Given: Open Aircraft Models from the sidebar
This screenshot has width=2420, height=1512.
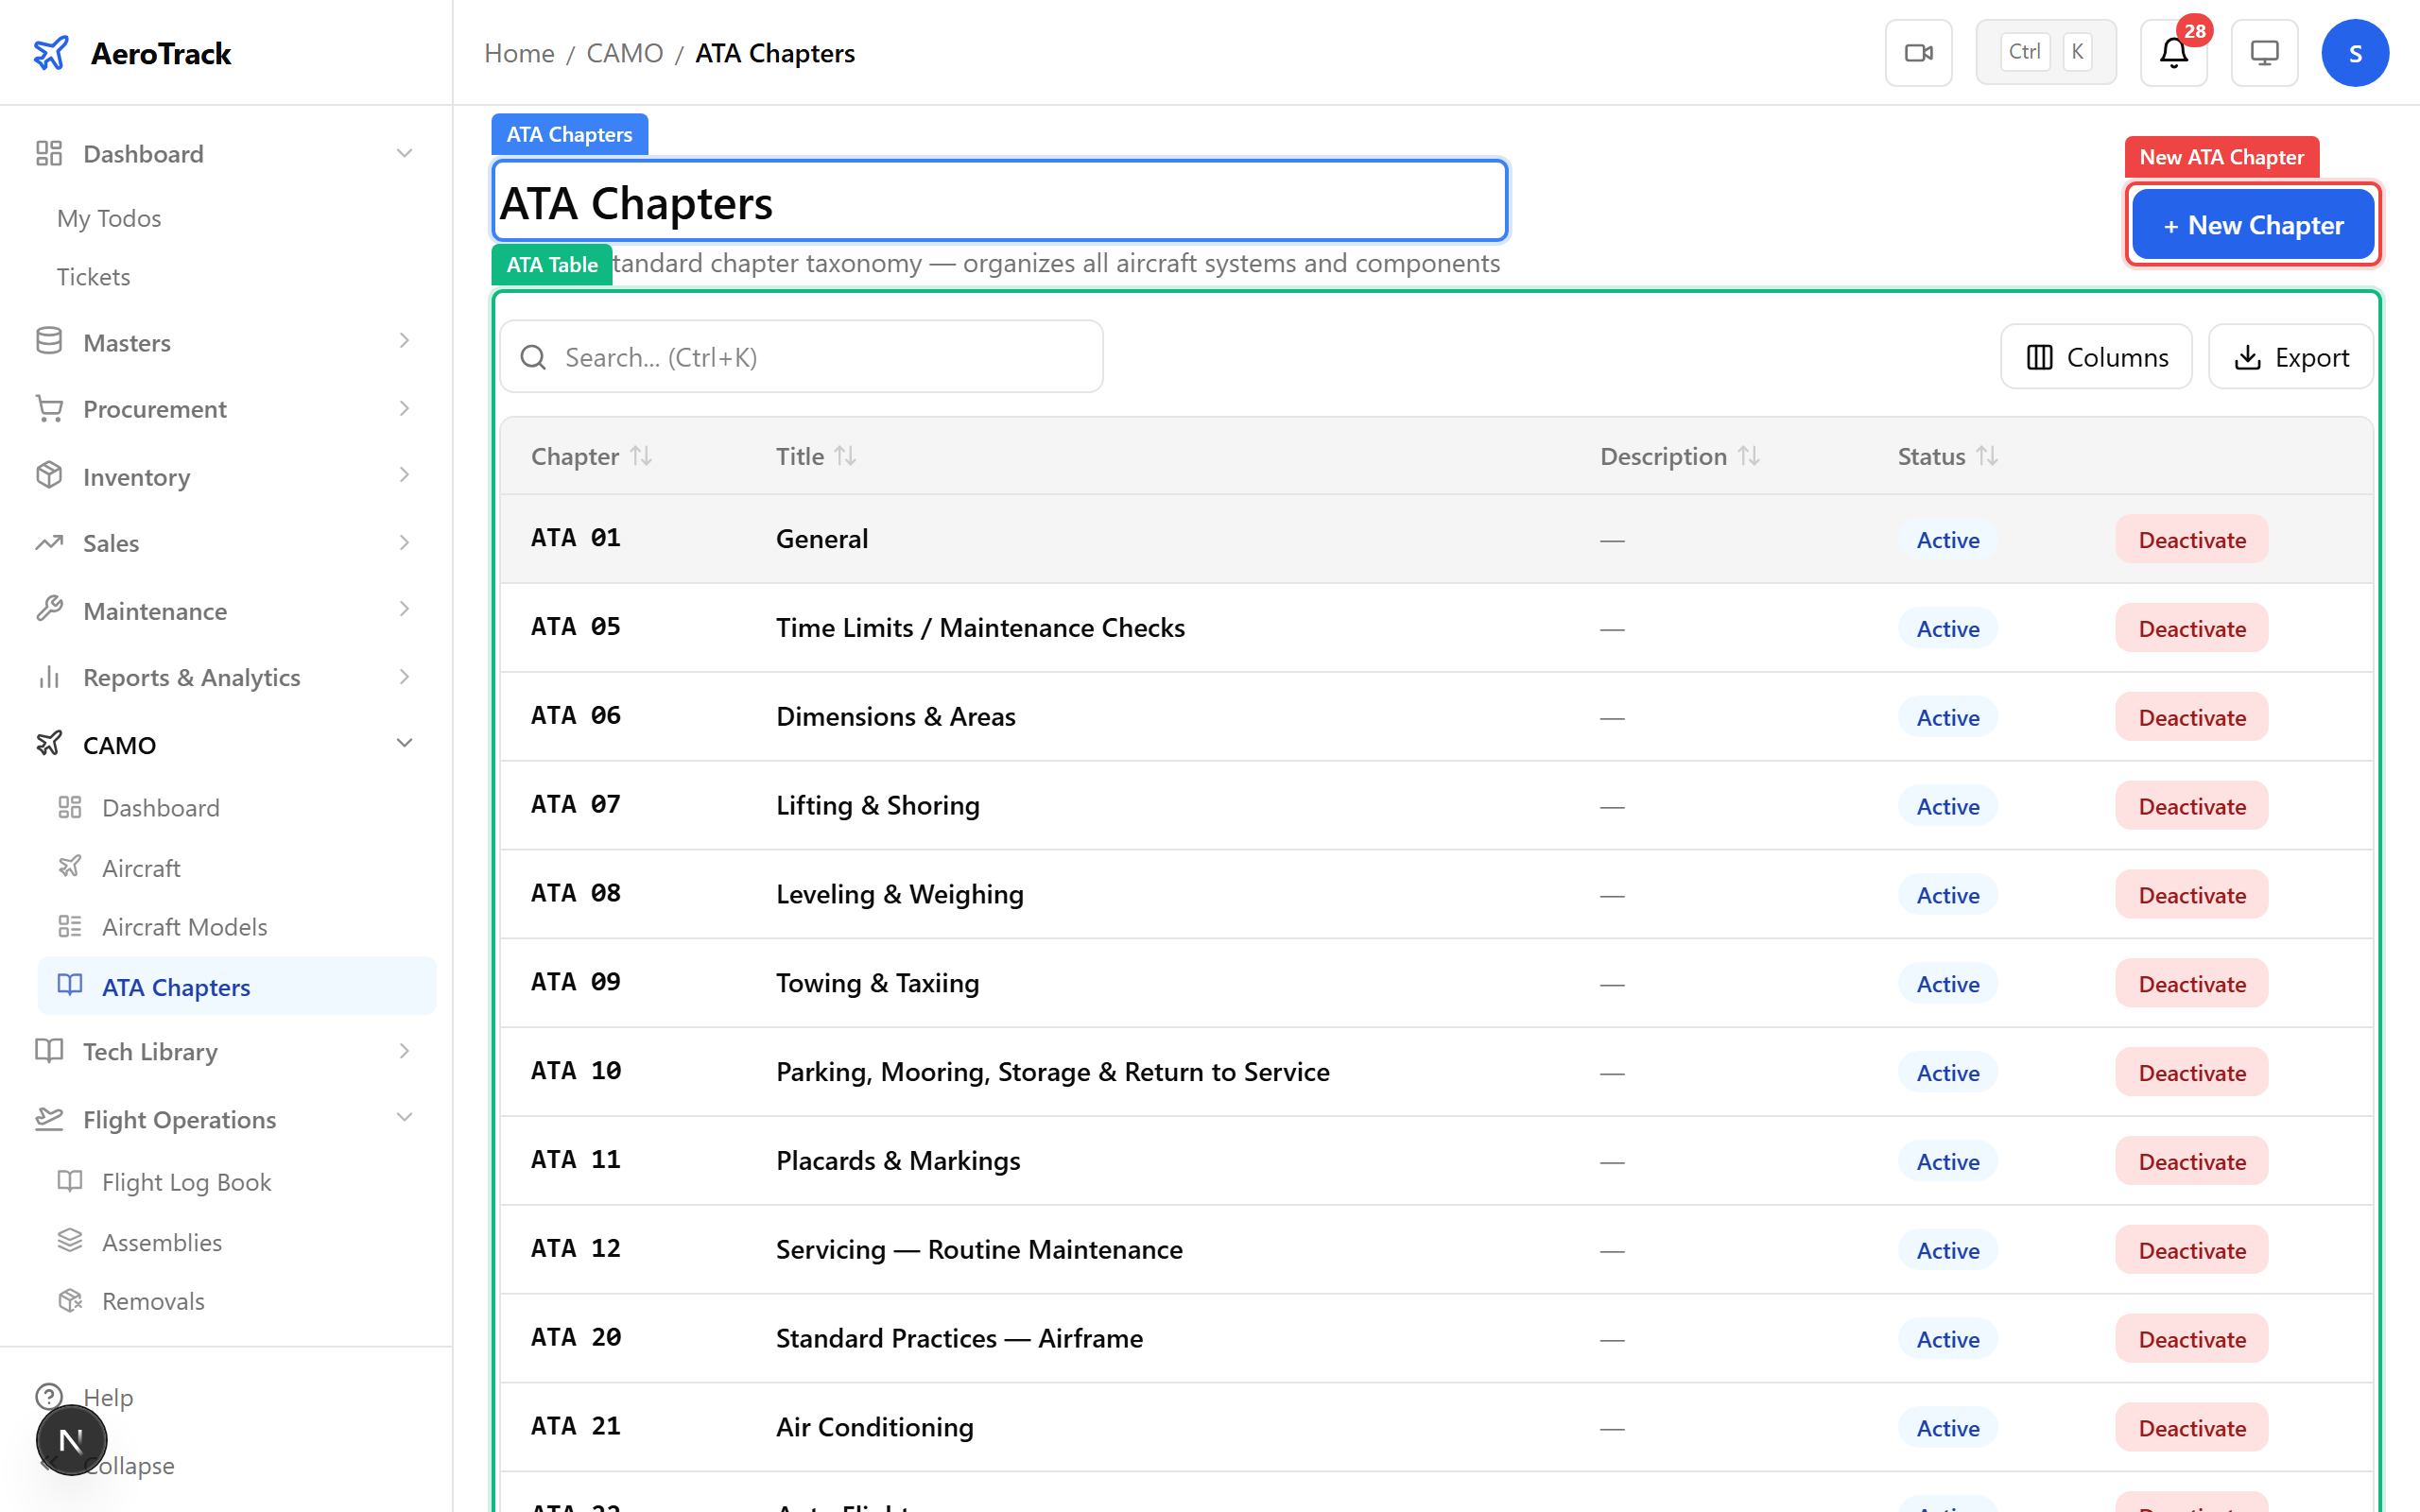Looking at the screenshot, I should pyautogui.click(x=183, y=927).
